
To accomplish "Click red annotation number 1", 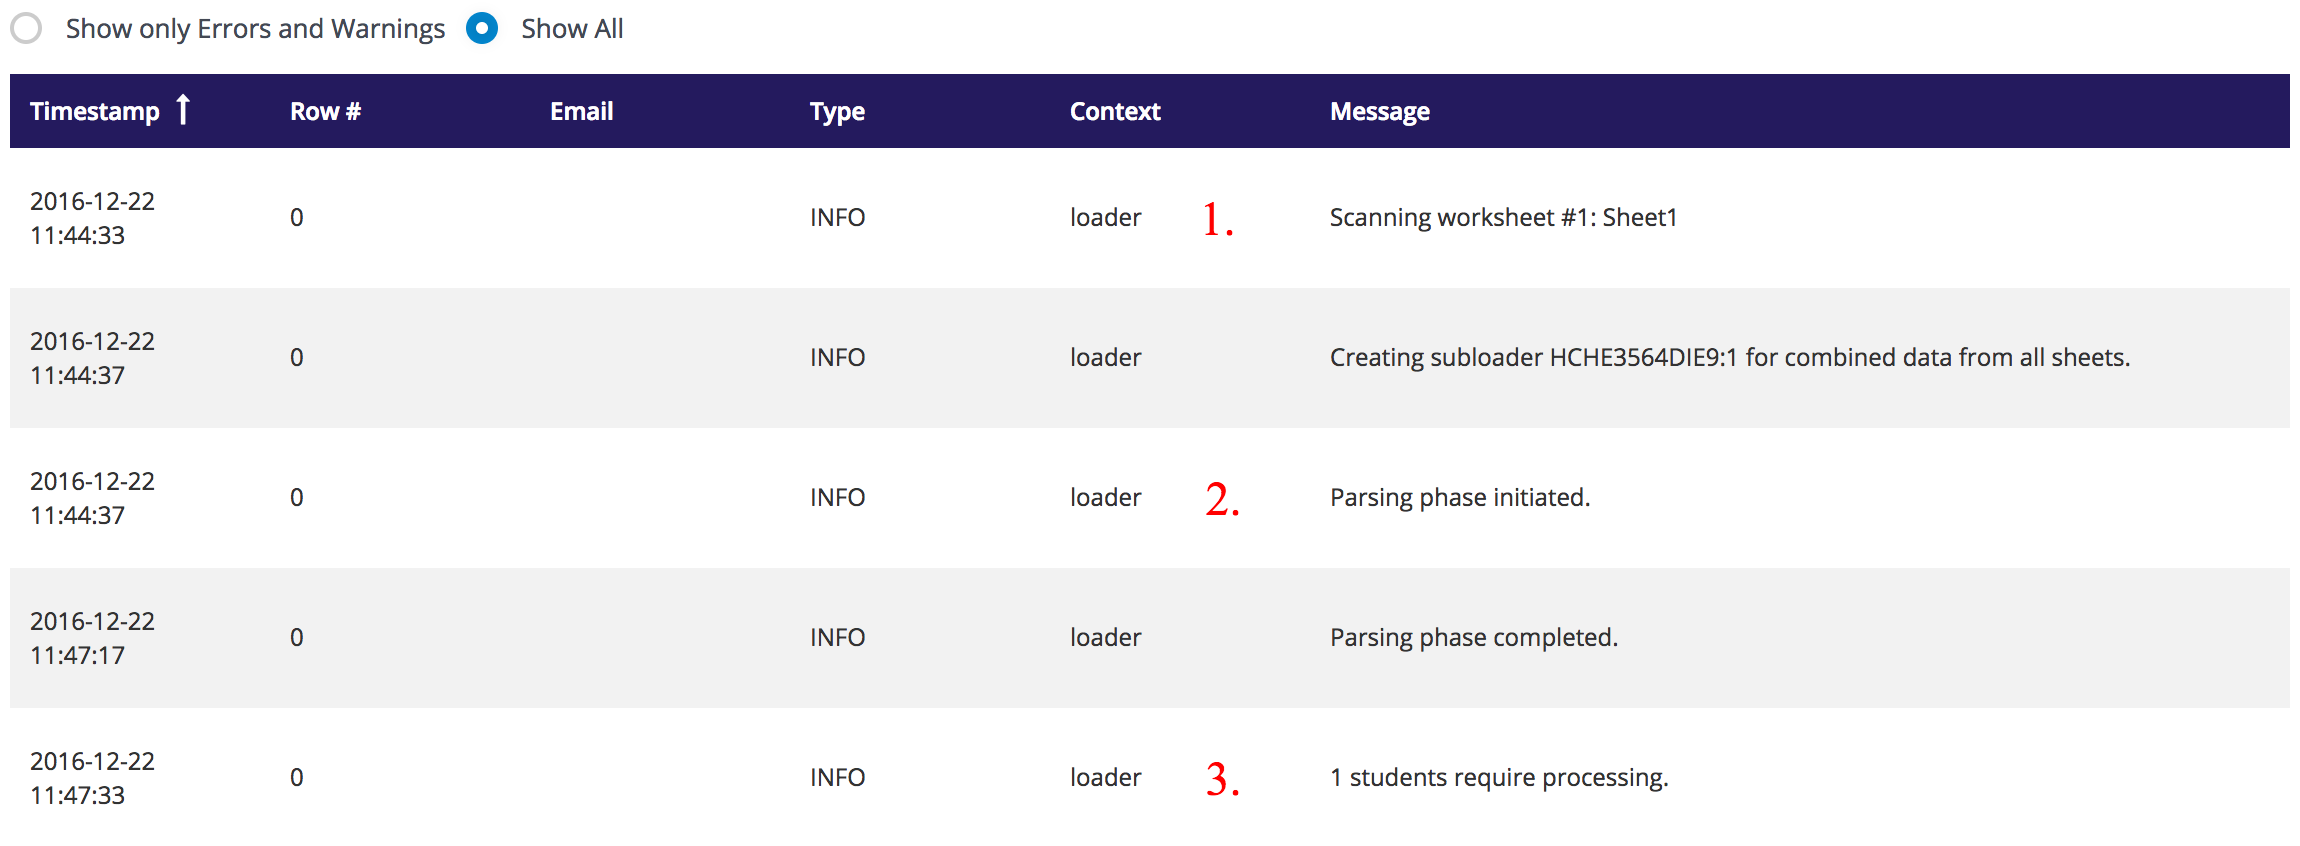I will (1217, 219).
